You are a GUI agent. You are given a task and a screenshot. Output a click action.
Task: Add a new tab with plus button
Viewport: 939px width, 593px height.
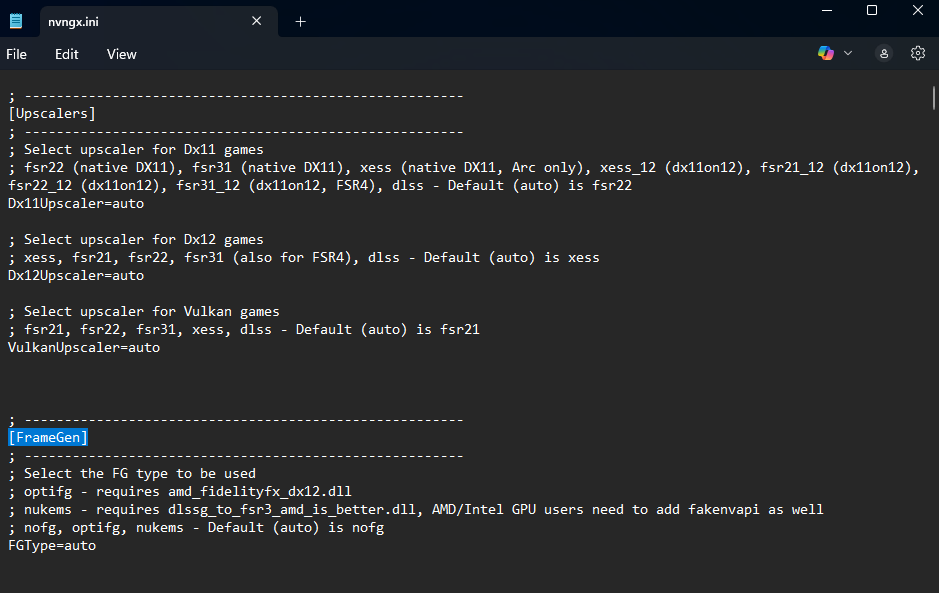(301, 22)
